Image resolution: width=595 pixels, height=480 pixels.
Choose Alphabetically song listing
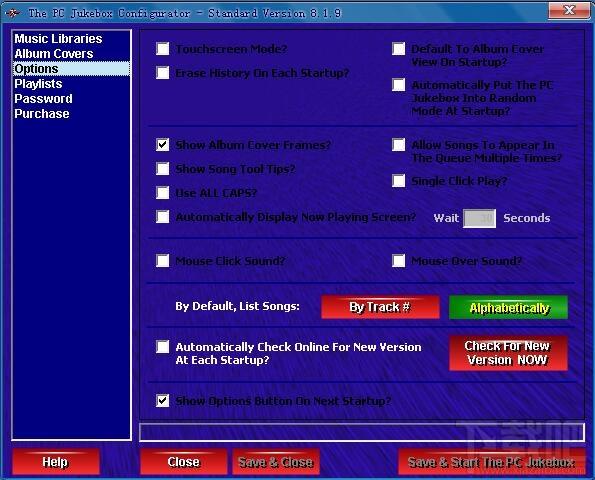pyautogui.click(x=508, y=307)
